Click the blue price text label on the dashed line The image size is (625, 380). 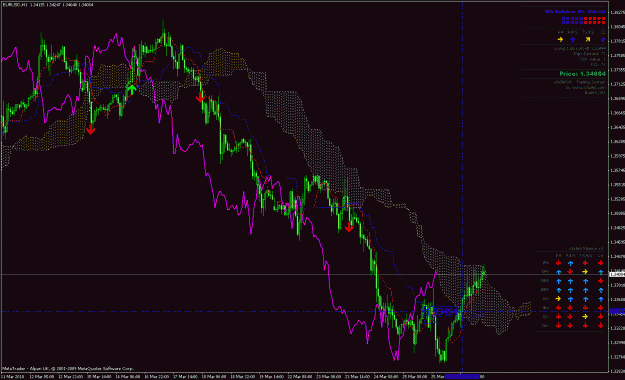(x=440, y=311)
